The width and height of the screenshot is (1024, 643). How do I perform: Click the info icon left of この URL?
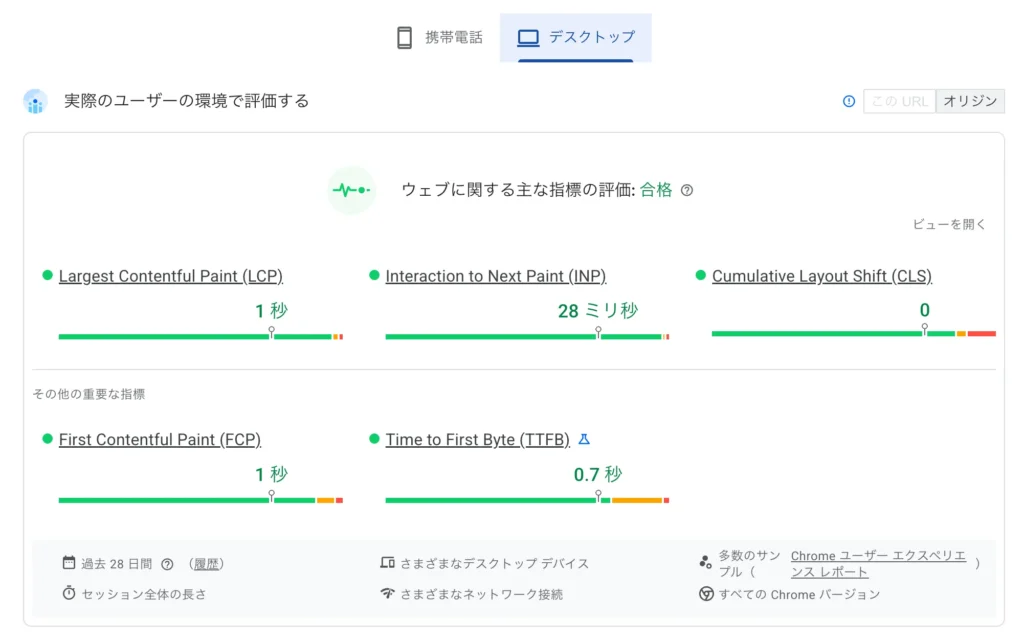click(848, 101)
